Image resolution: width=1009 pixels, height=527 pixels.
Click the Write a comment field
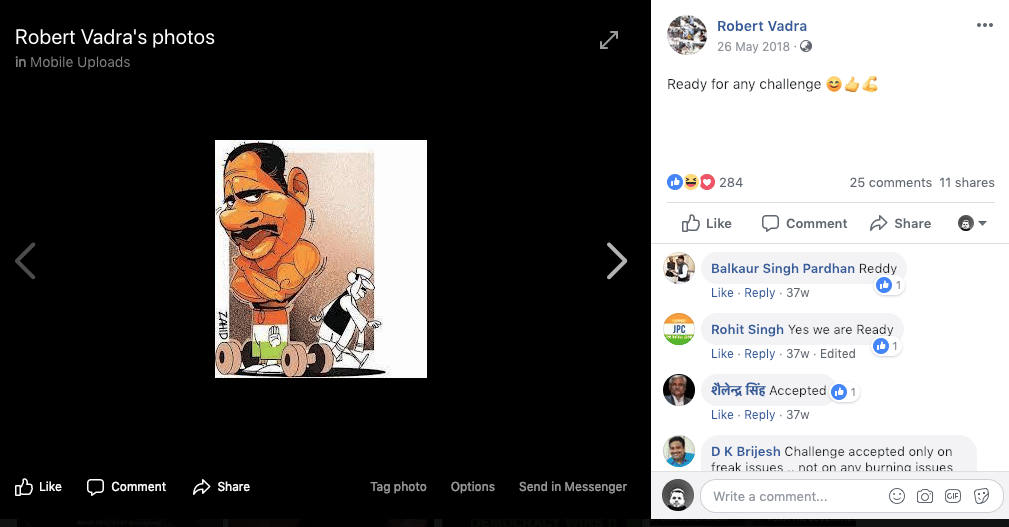pyautogui.click(x=790, y=496)
